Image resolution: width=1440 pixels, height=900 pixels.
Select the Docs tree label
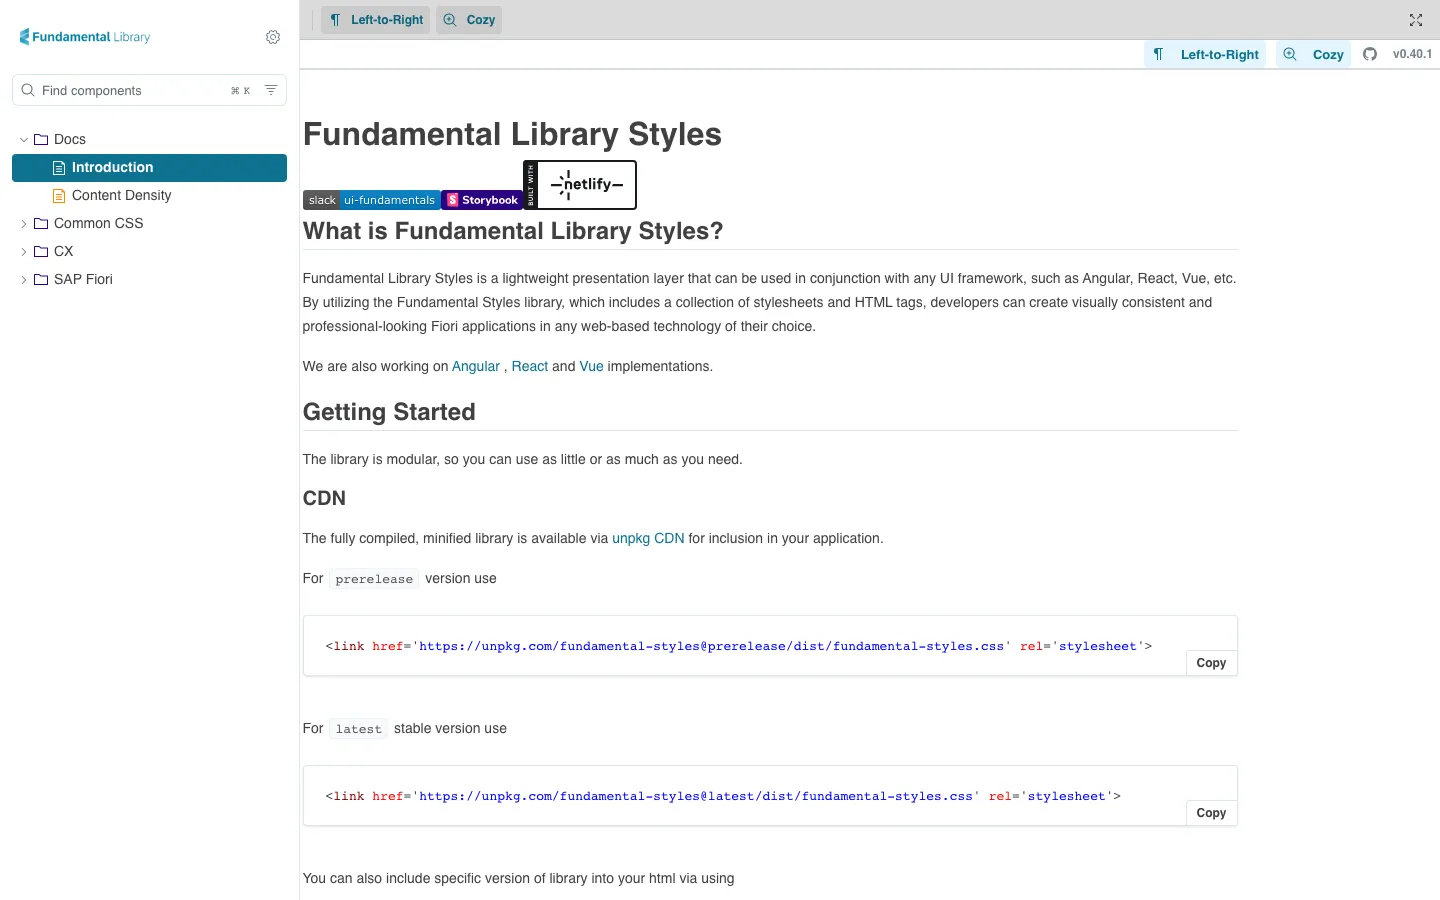[70, 139]
